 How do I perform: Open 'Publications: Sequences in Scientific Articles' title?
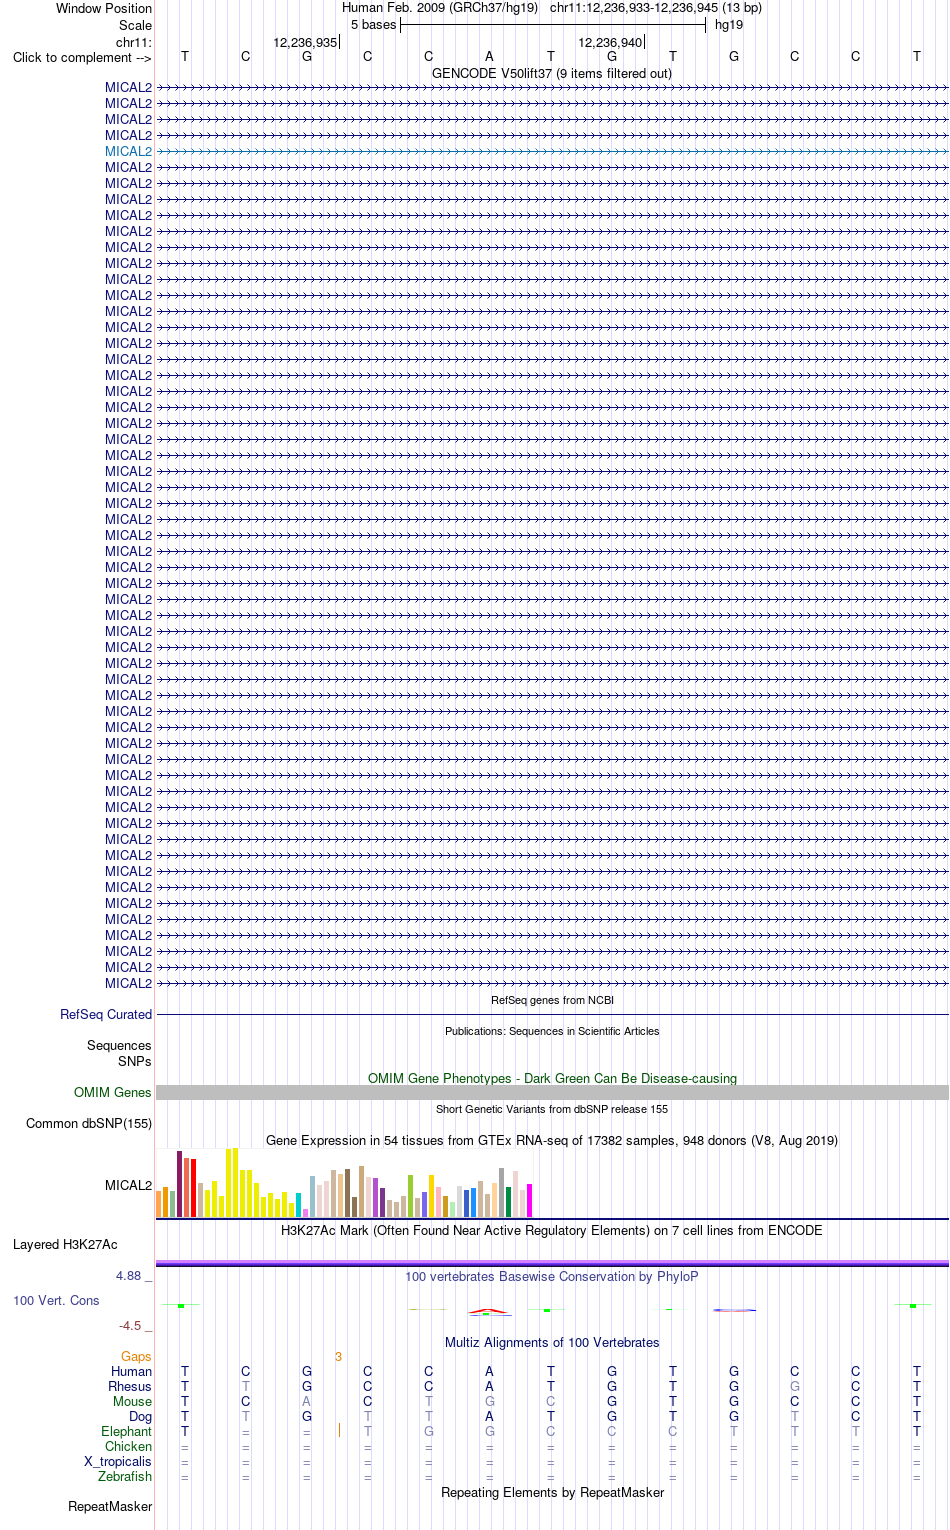coord(552,1031)
